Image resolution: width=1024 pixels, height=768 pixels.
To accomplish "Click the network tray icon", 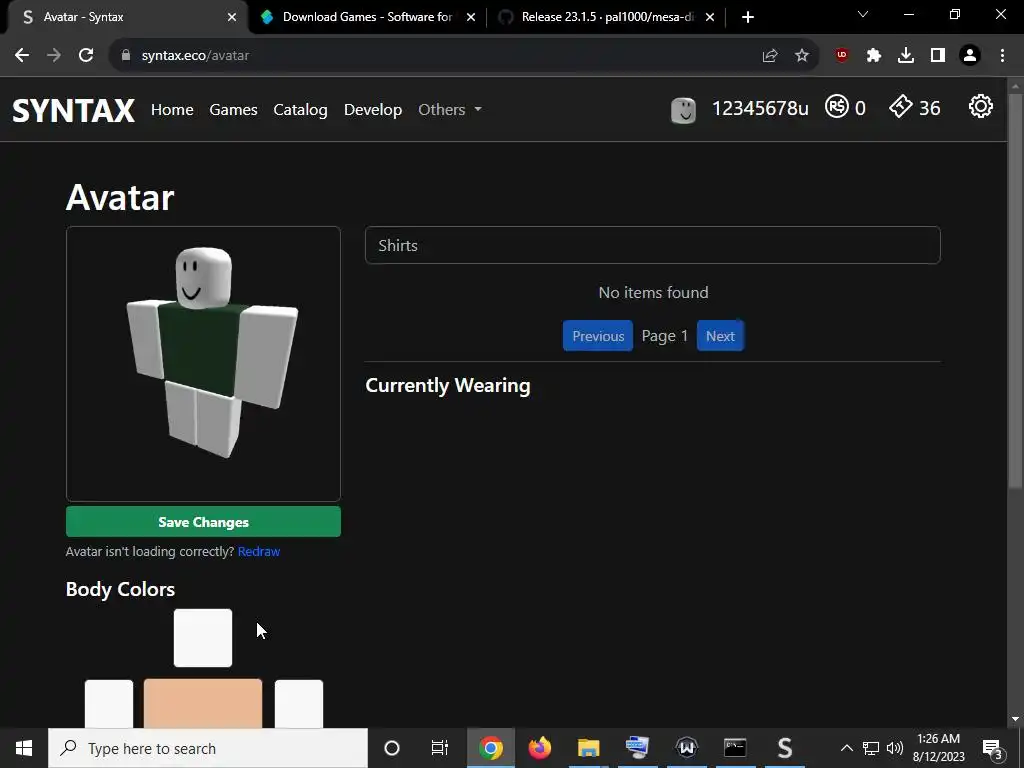I will pyautogui.click(x=871, y=748).
